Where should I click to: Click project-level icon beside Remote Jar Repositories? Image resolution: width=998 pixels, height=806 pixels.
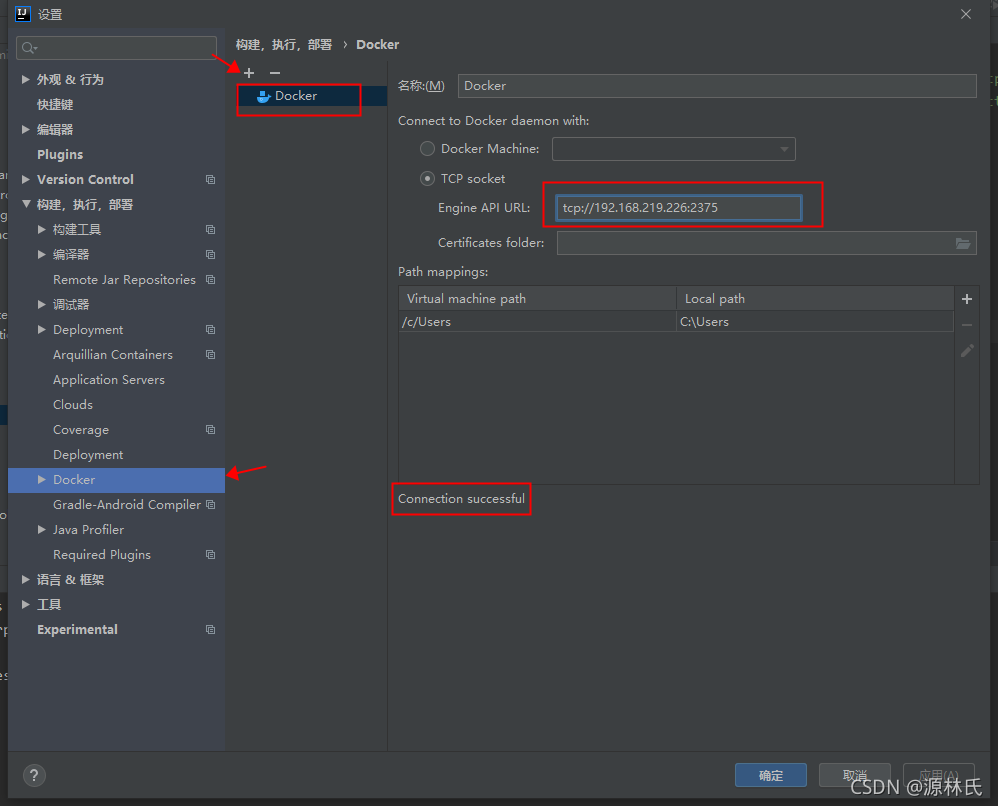point(211,279)
